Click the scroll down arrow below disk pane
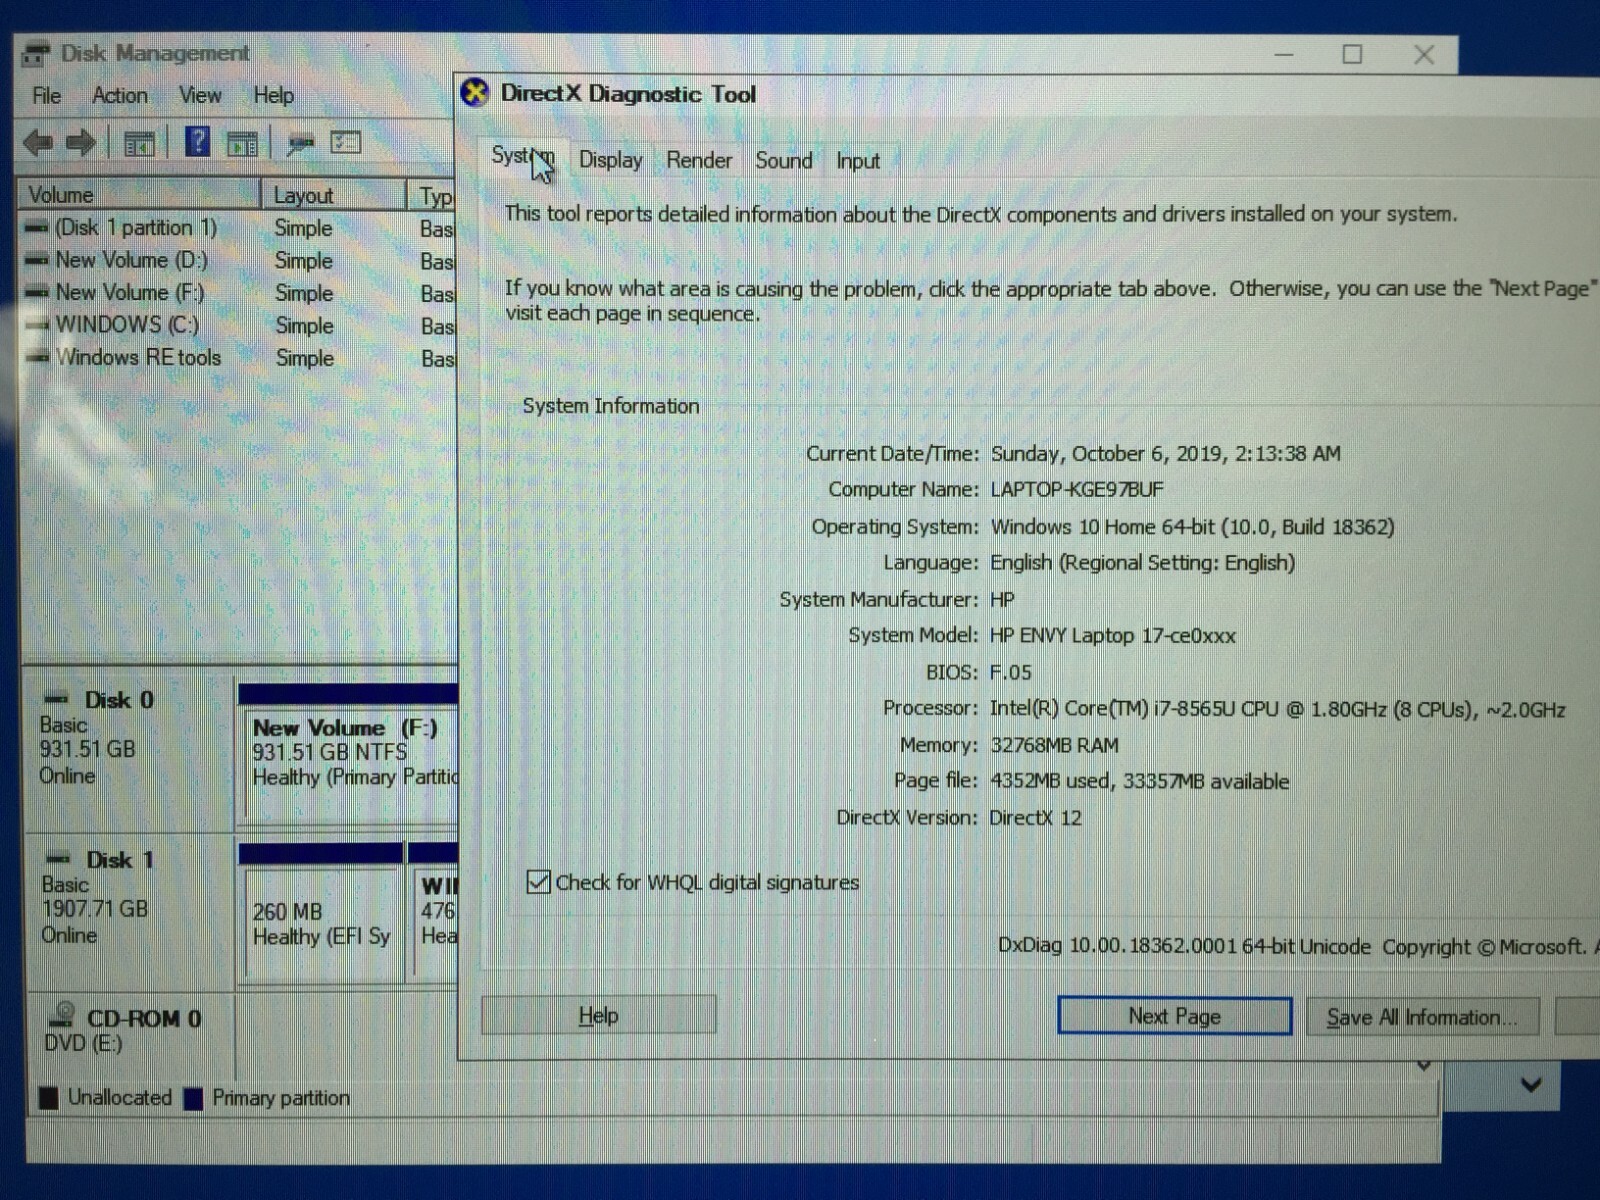 click(x=1424, y=1068)
